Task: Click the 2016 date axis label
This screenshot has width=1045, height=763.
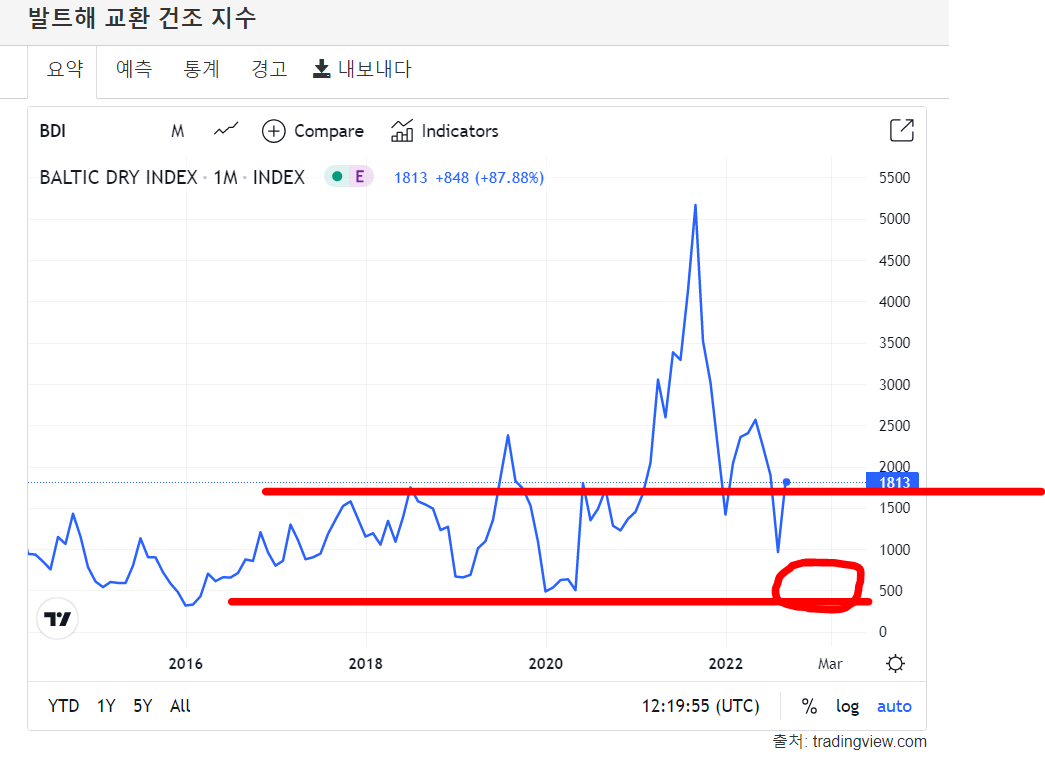Action: tap(185, 664)
